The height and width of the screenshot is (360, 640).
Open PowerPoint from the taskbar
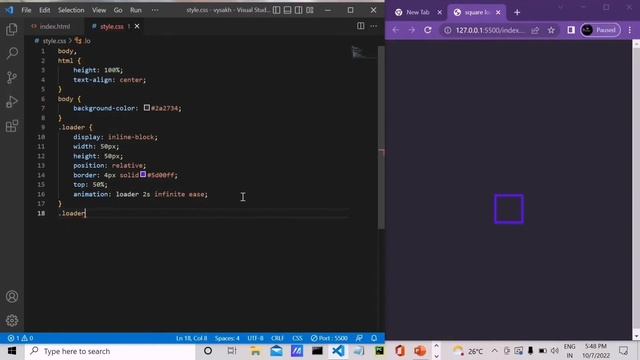(420, 351)
